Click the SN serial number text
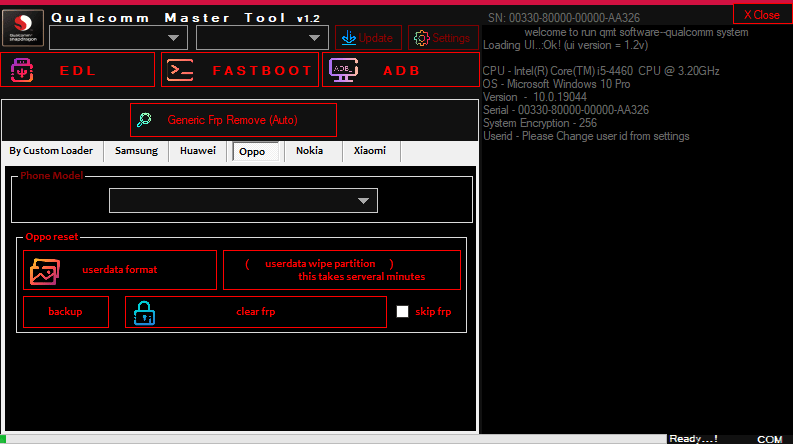 pyautogui.click(x=564, y=18)
